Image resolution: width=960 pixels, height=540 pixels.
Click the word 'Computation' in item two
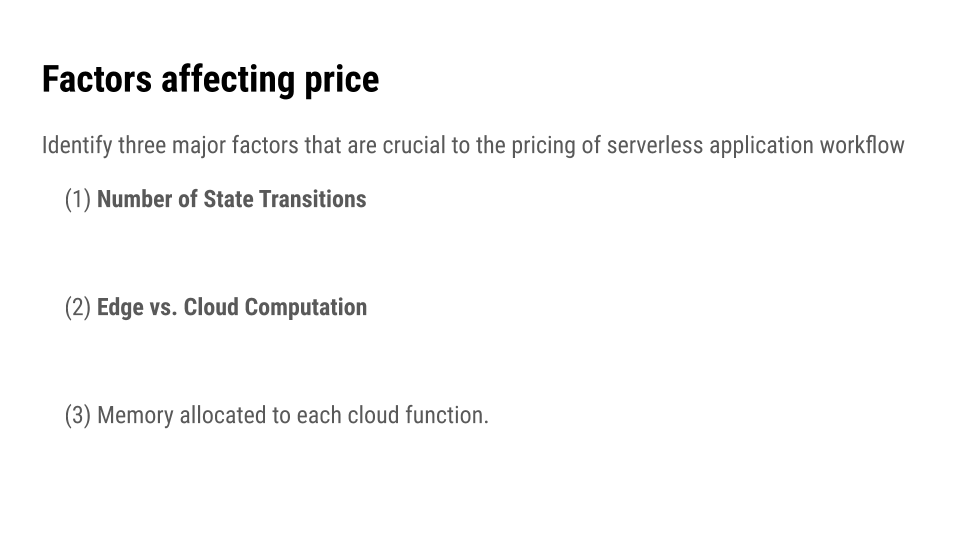point(306,307)
